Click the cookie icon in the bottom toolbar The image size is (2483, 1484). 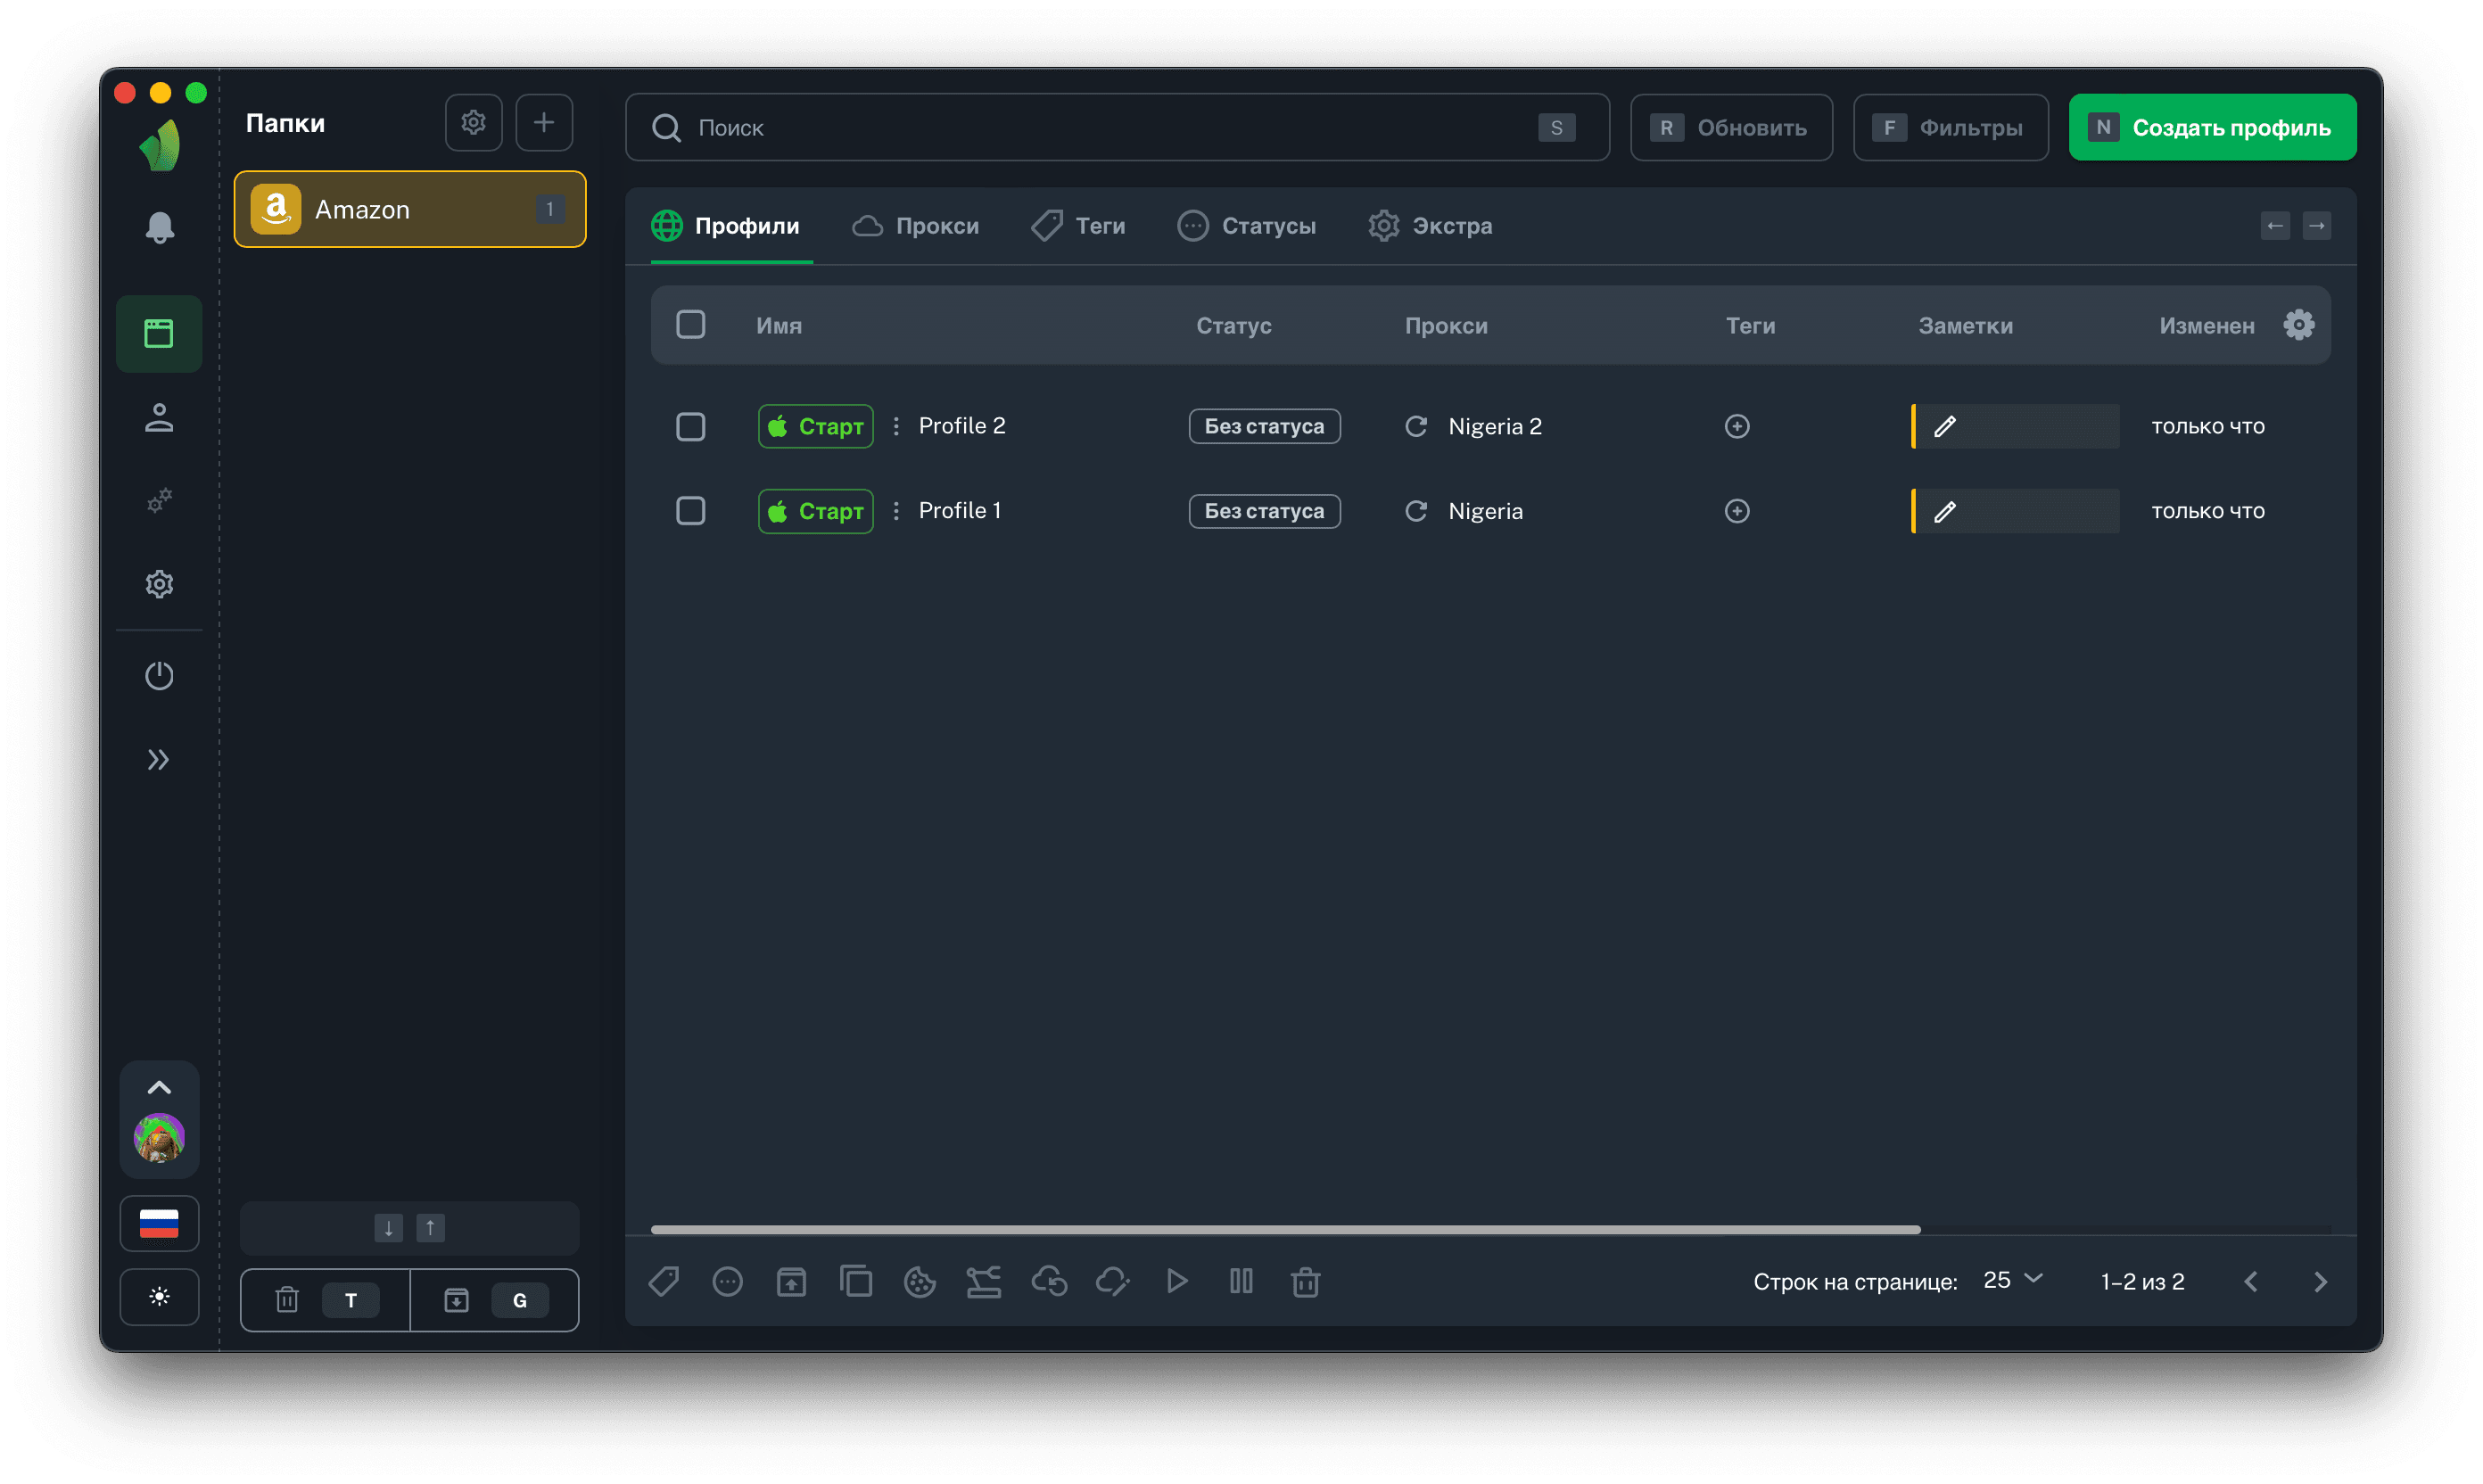point(919,1281)
